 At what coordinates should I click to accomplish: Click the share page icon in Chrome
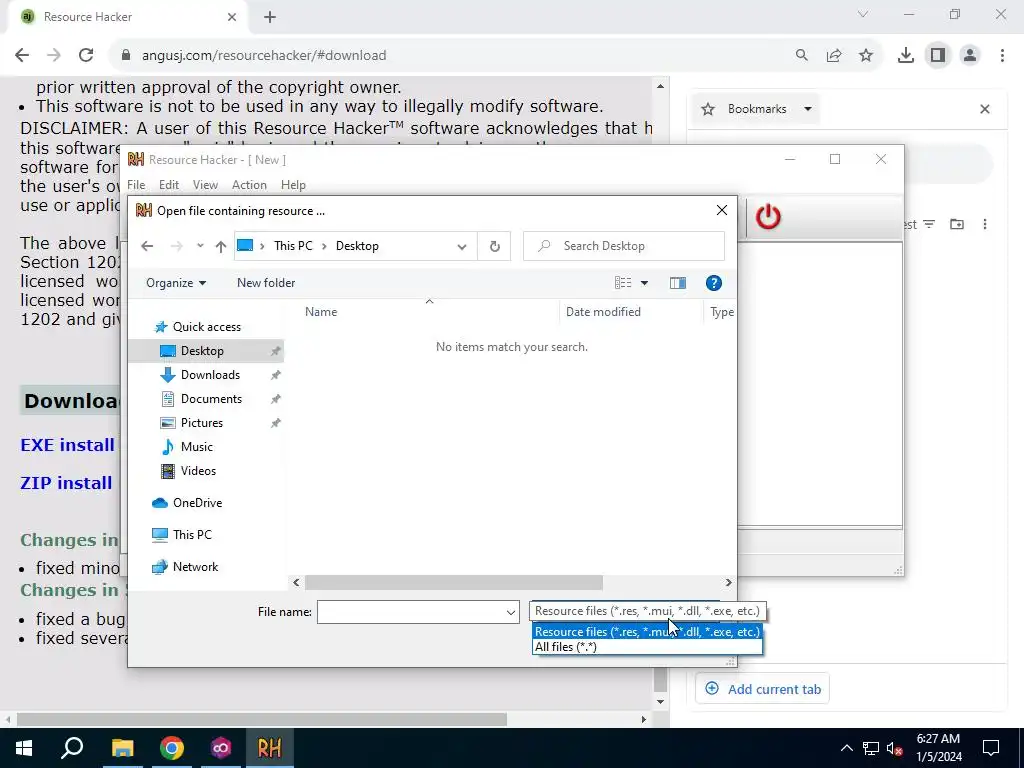[834, 56]
